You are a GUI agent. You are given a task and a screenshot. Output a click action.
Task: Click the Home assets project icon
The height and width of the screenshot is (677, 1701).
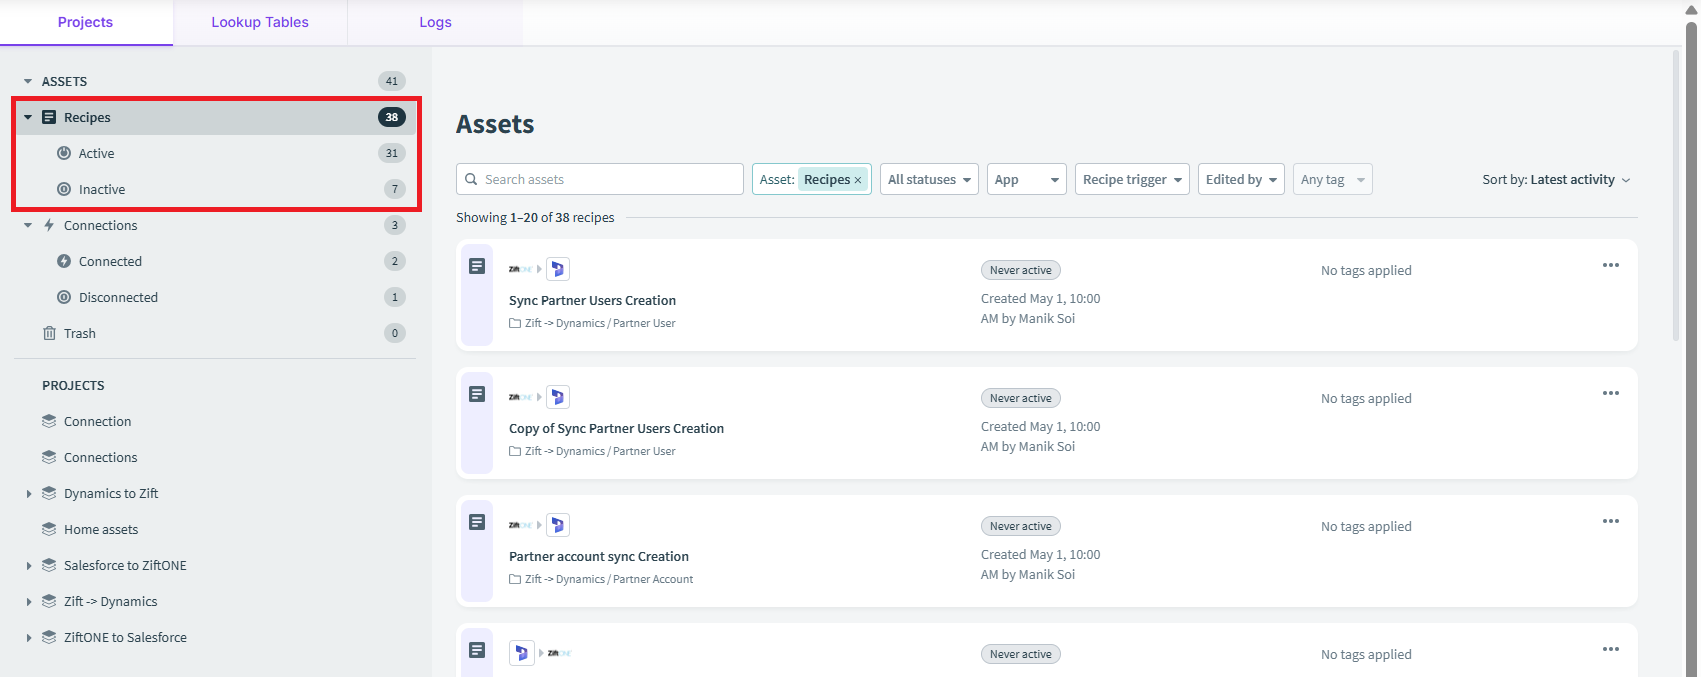click(49, 529)
